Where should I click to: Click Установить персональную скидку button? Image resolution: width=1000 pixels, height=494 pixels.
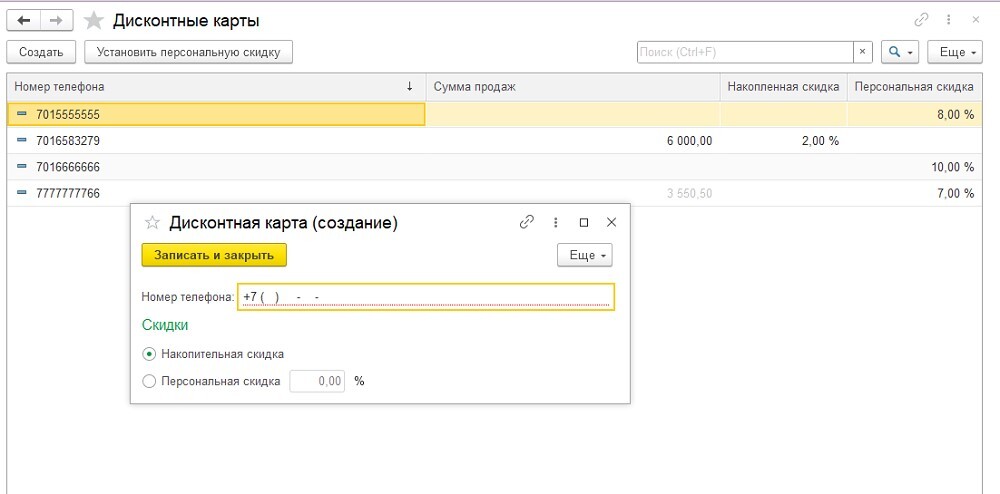coord(188,52)
